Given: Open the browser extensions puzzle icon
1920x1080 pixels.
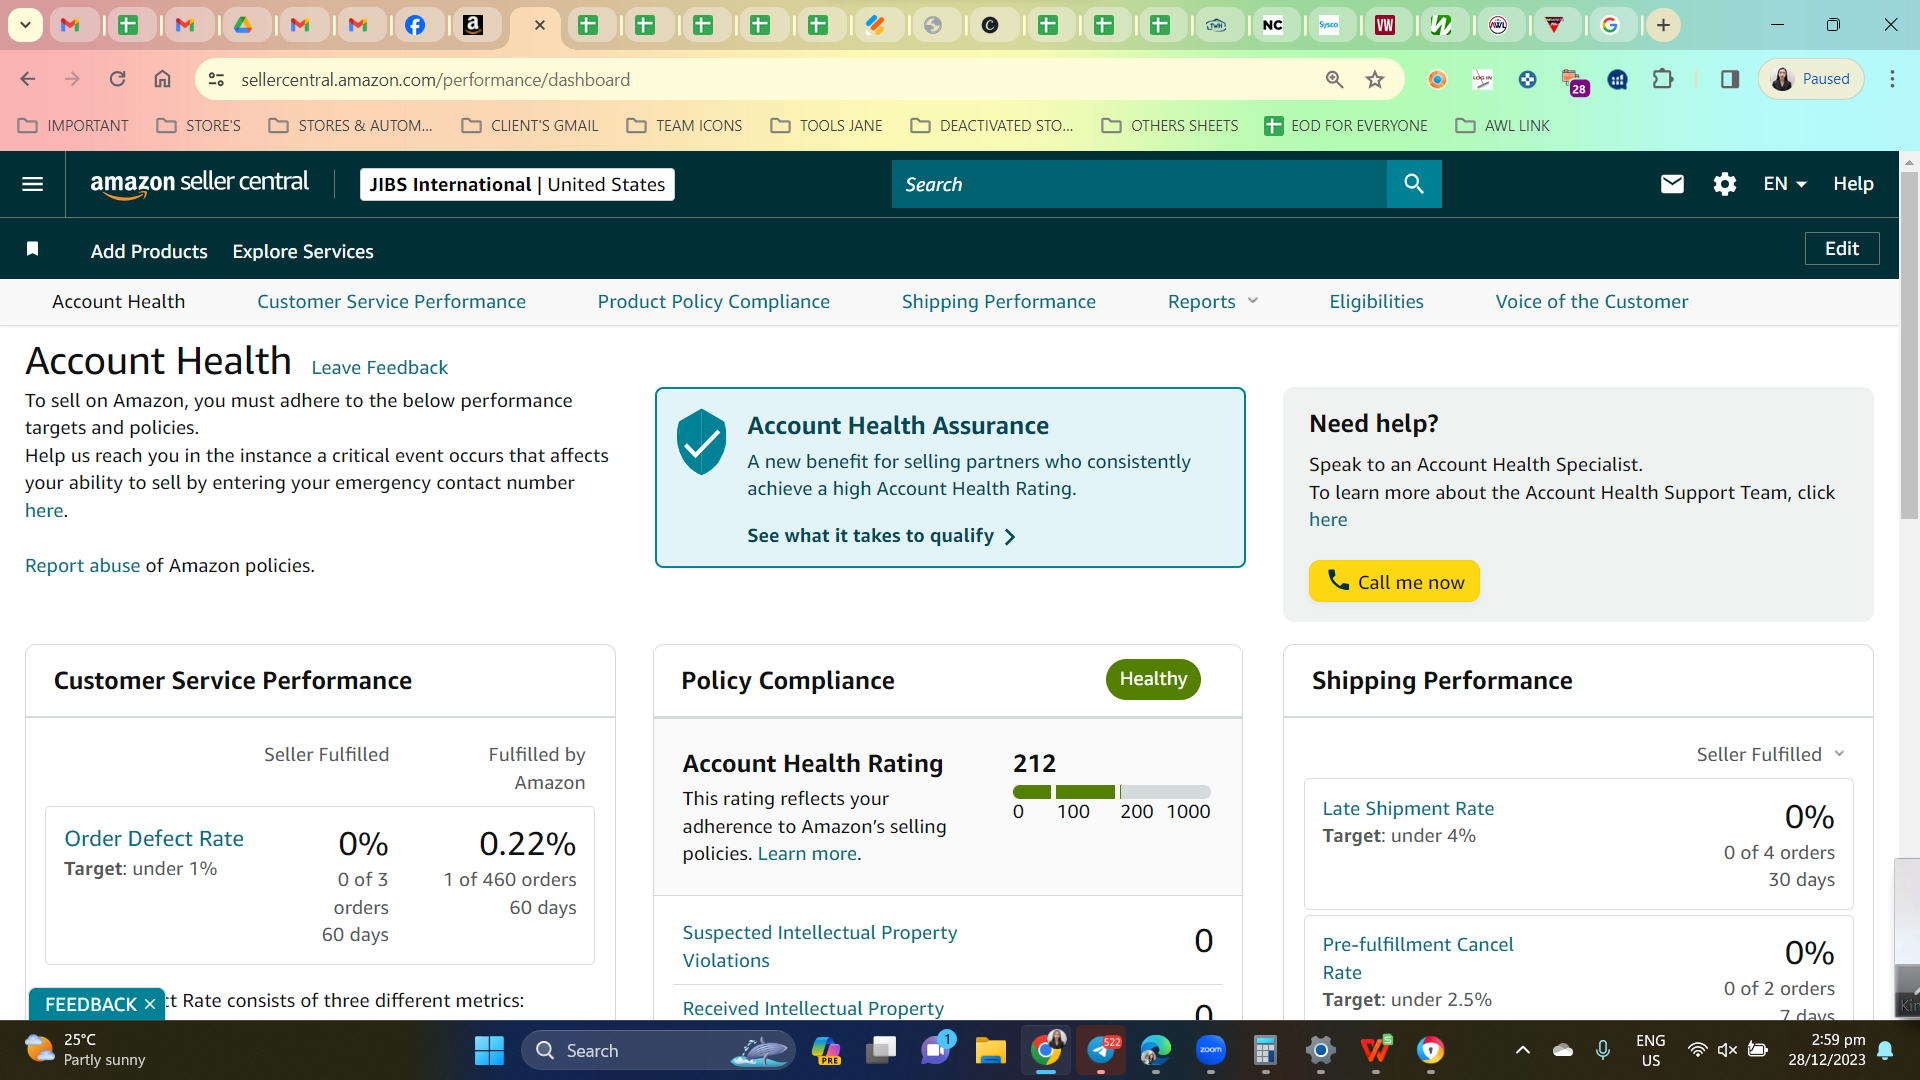Looking at the screenshot, I should coord(1663,79).
